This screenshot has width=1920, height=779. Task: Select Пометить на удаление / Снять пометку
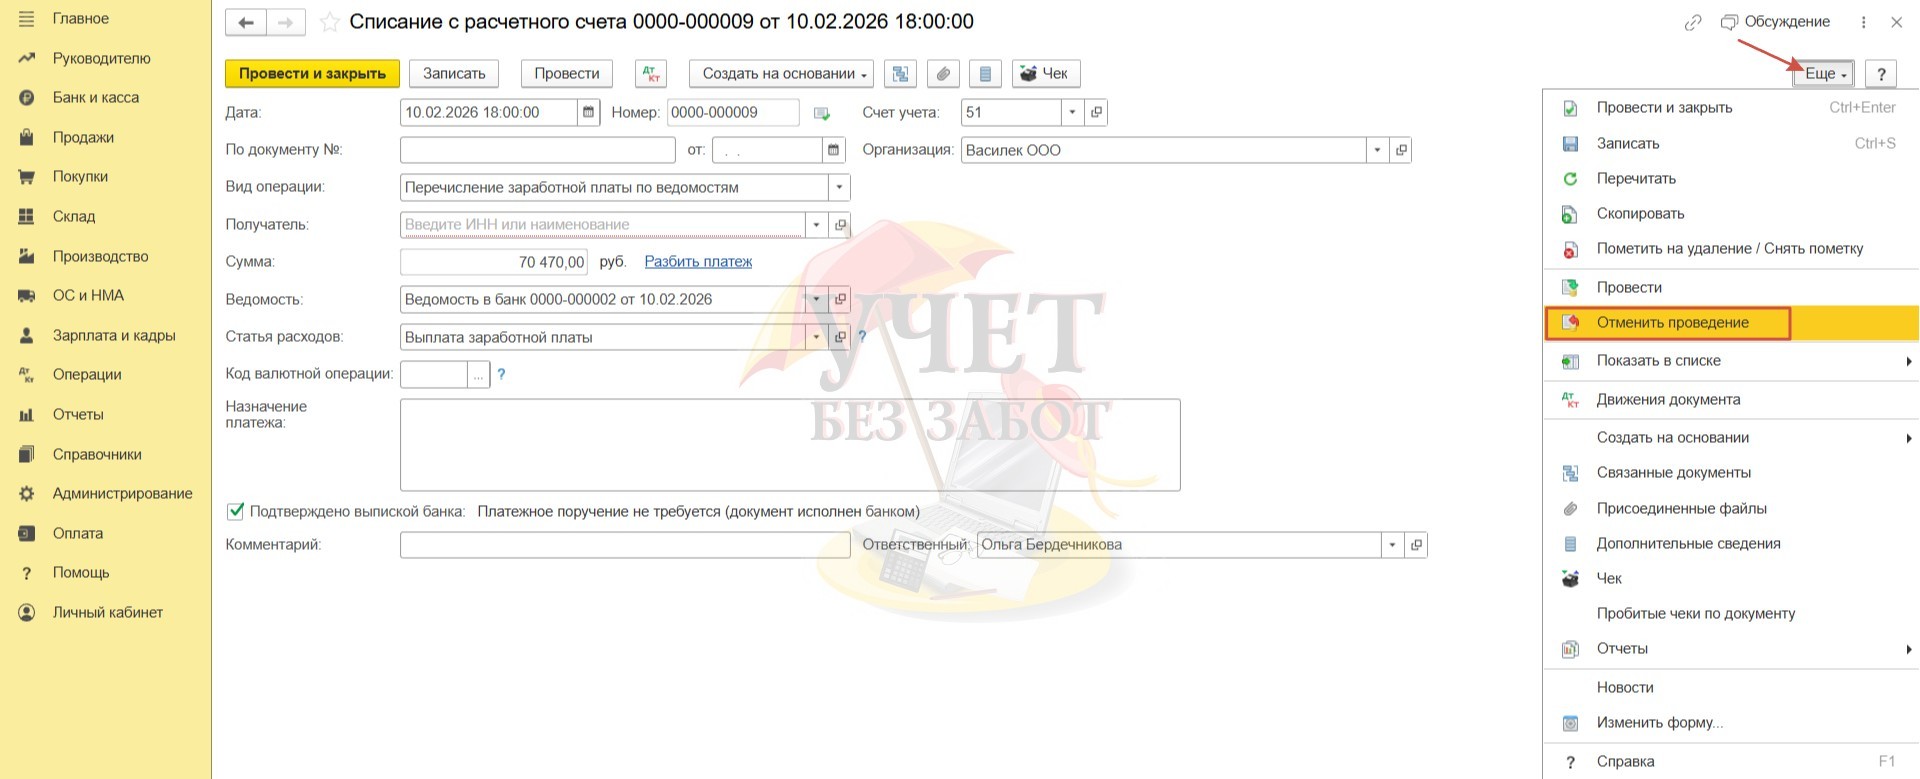click(x=1731, y=249)
